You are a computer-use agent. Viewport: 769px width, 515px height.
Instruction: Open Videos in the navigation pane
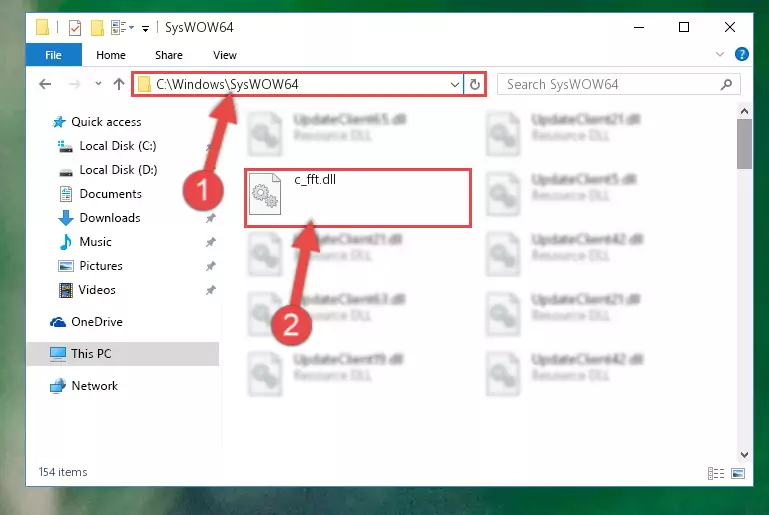coord(97,290)
